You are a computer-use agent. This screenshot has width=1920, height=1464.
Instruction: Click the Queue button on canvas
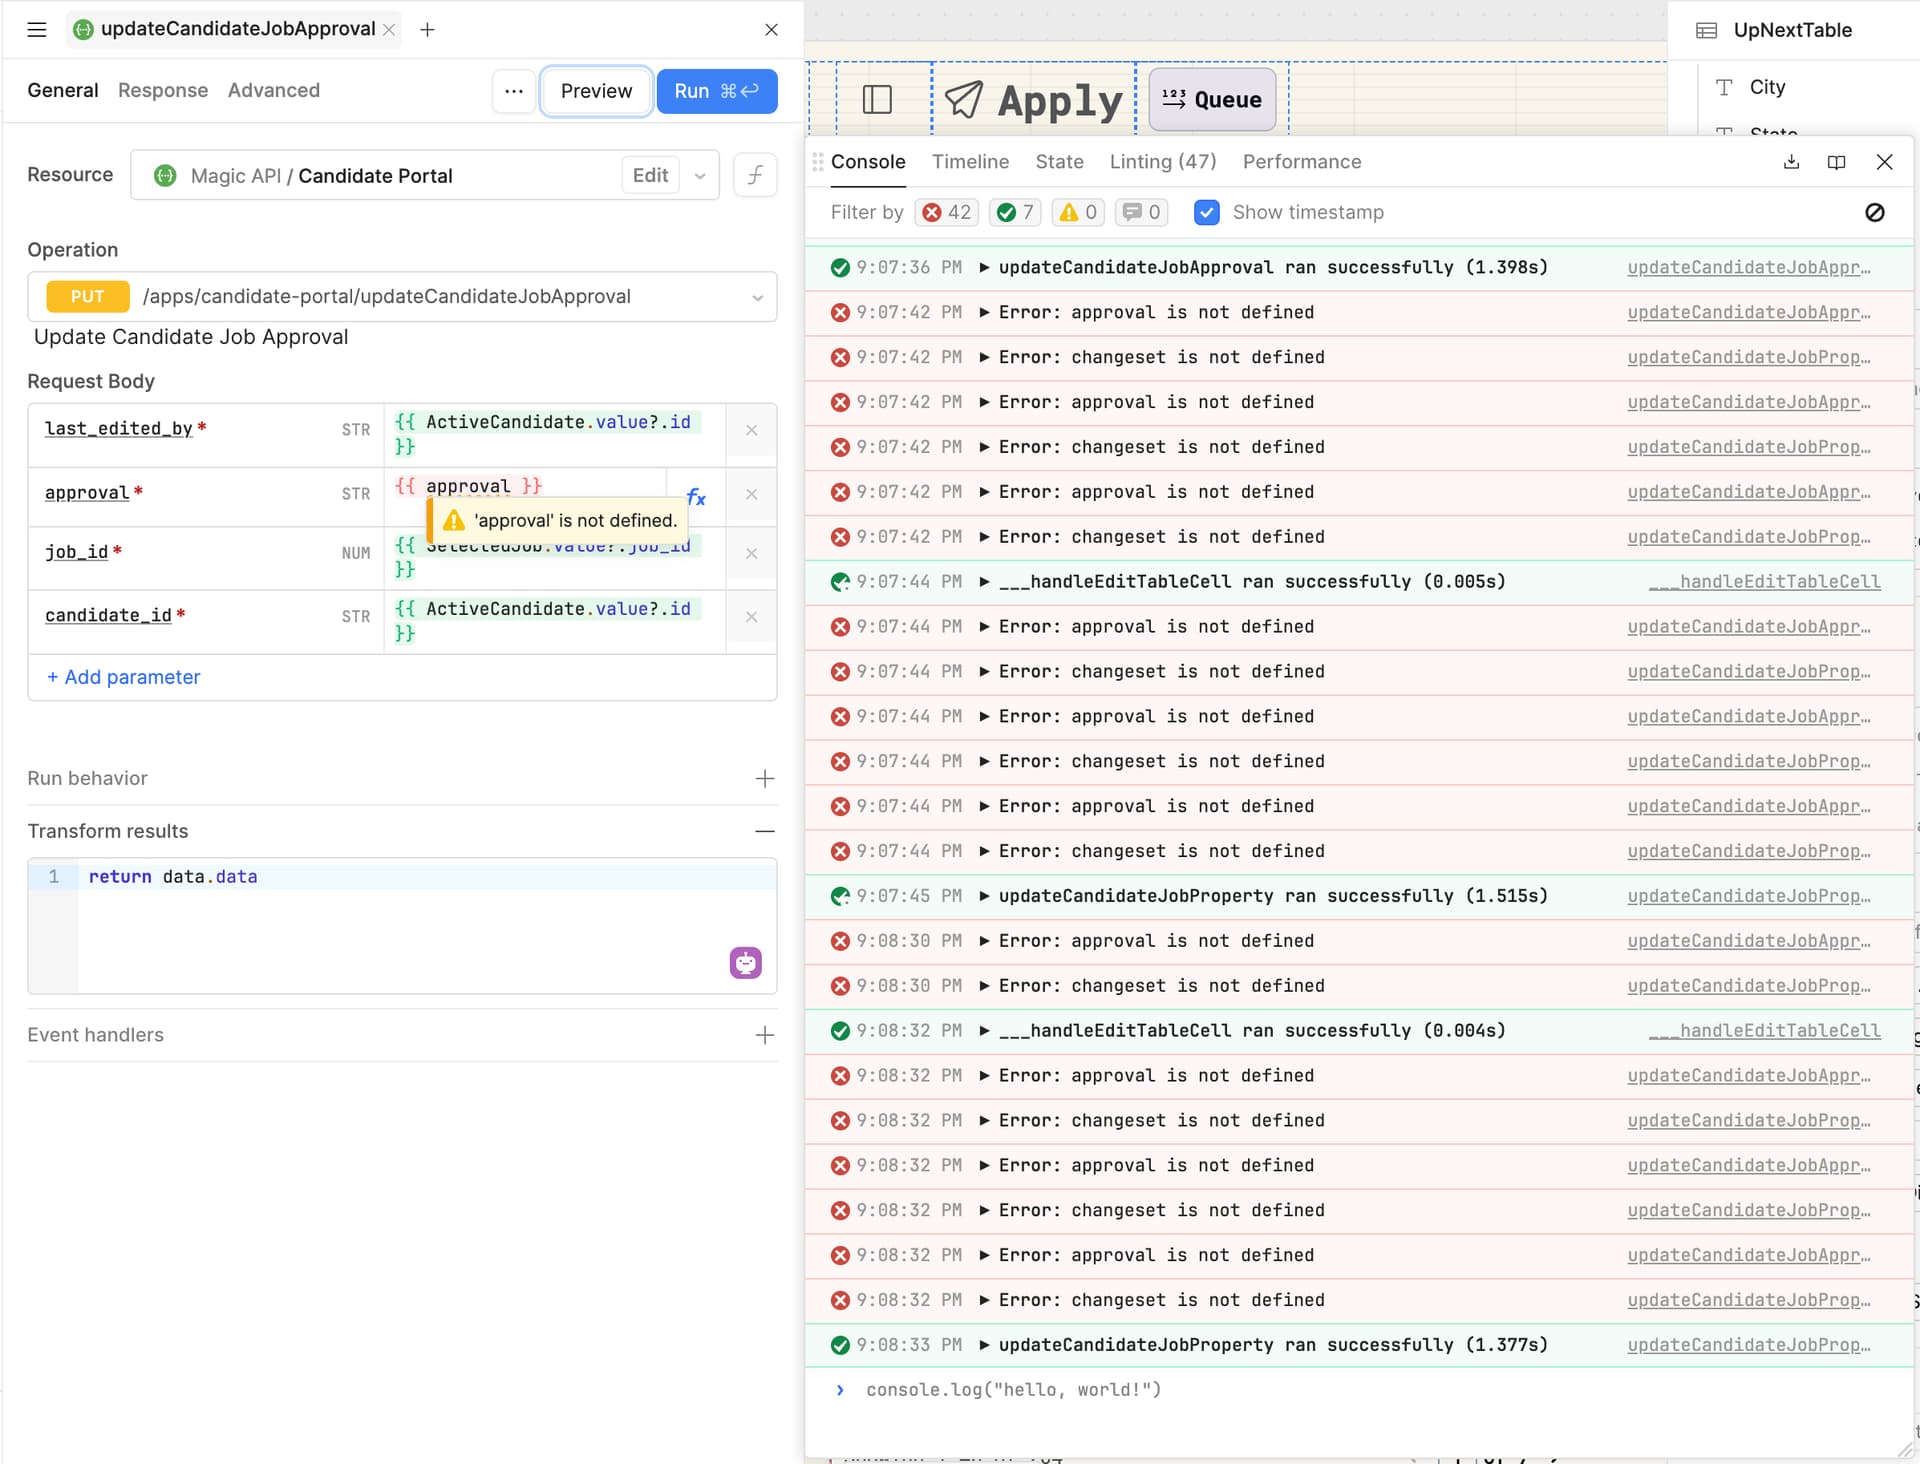point(1212,99)
